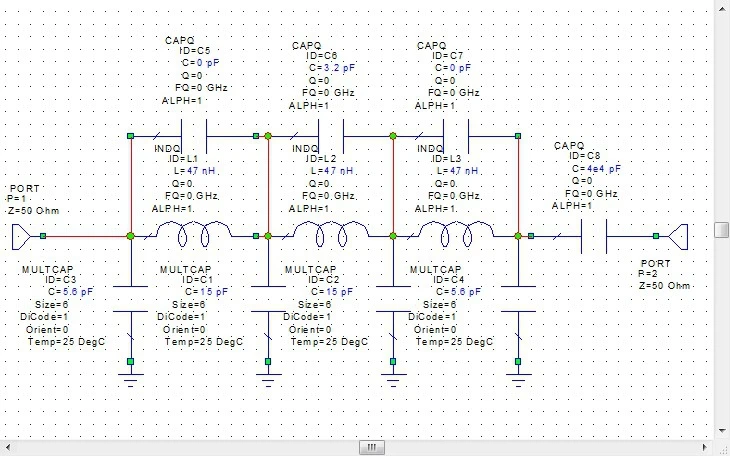Select inductor L1 coil symbol

(x=193, y=234)
